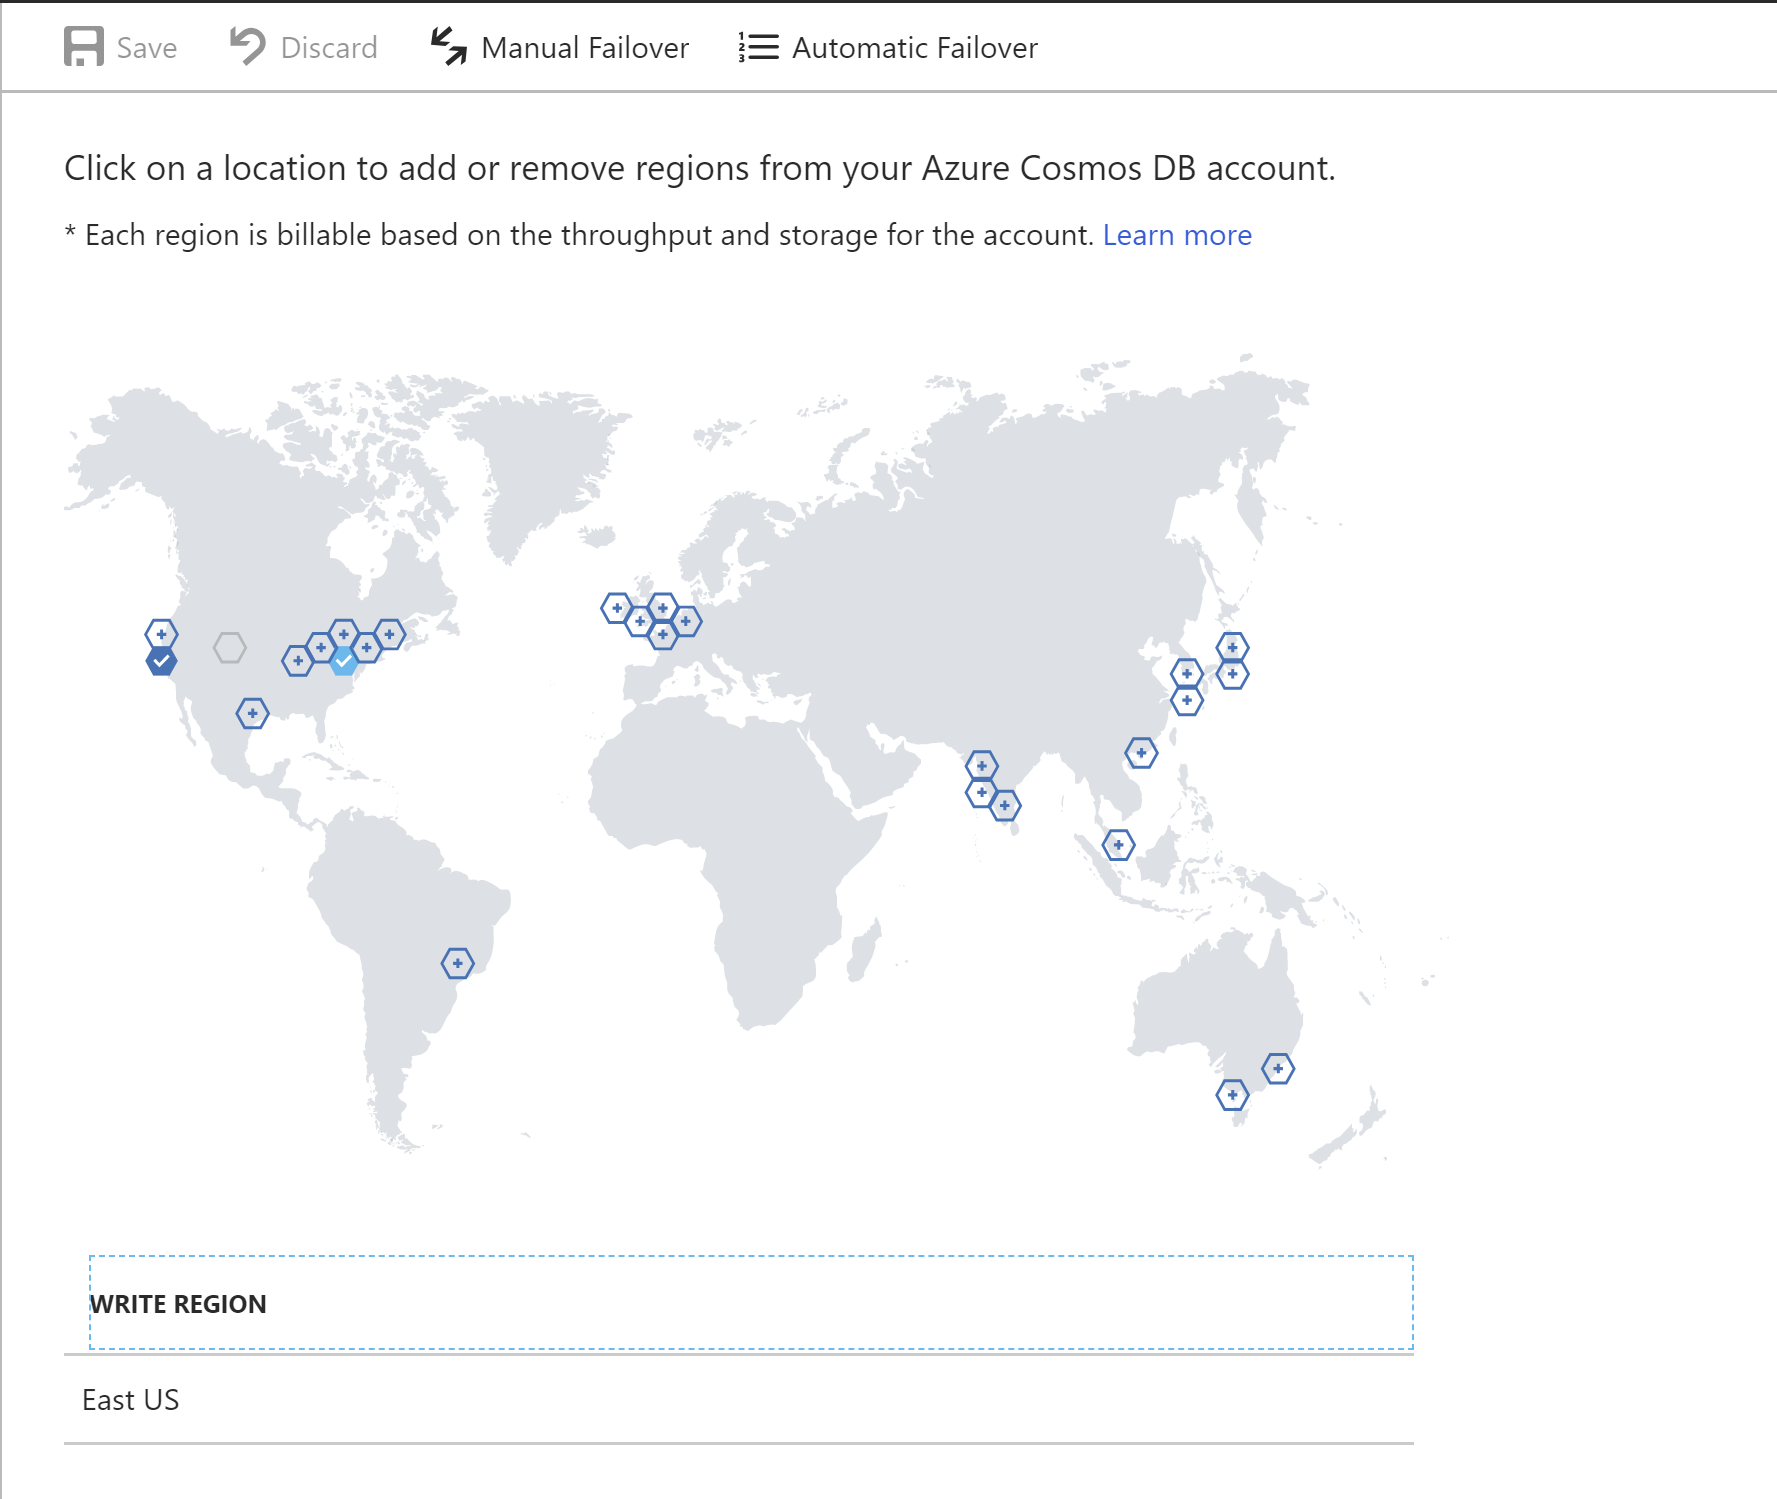Add the Southeast Asia hexagon near Singapore
This screenshot has width=1777, height=1499.
click(1118, 845)
